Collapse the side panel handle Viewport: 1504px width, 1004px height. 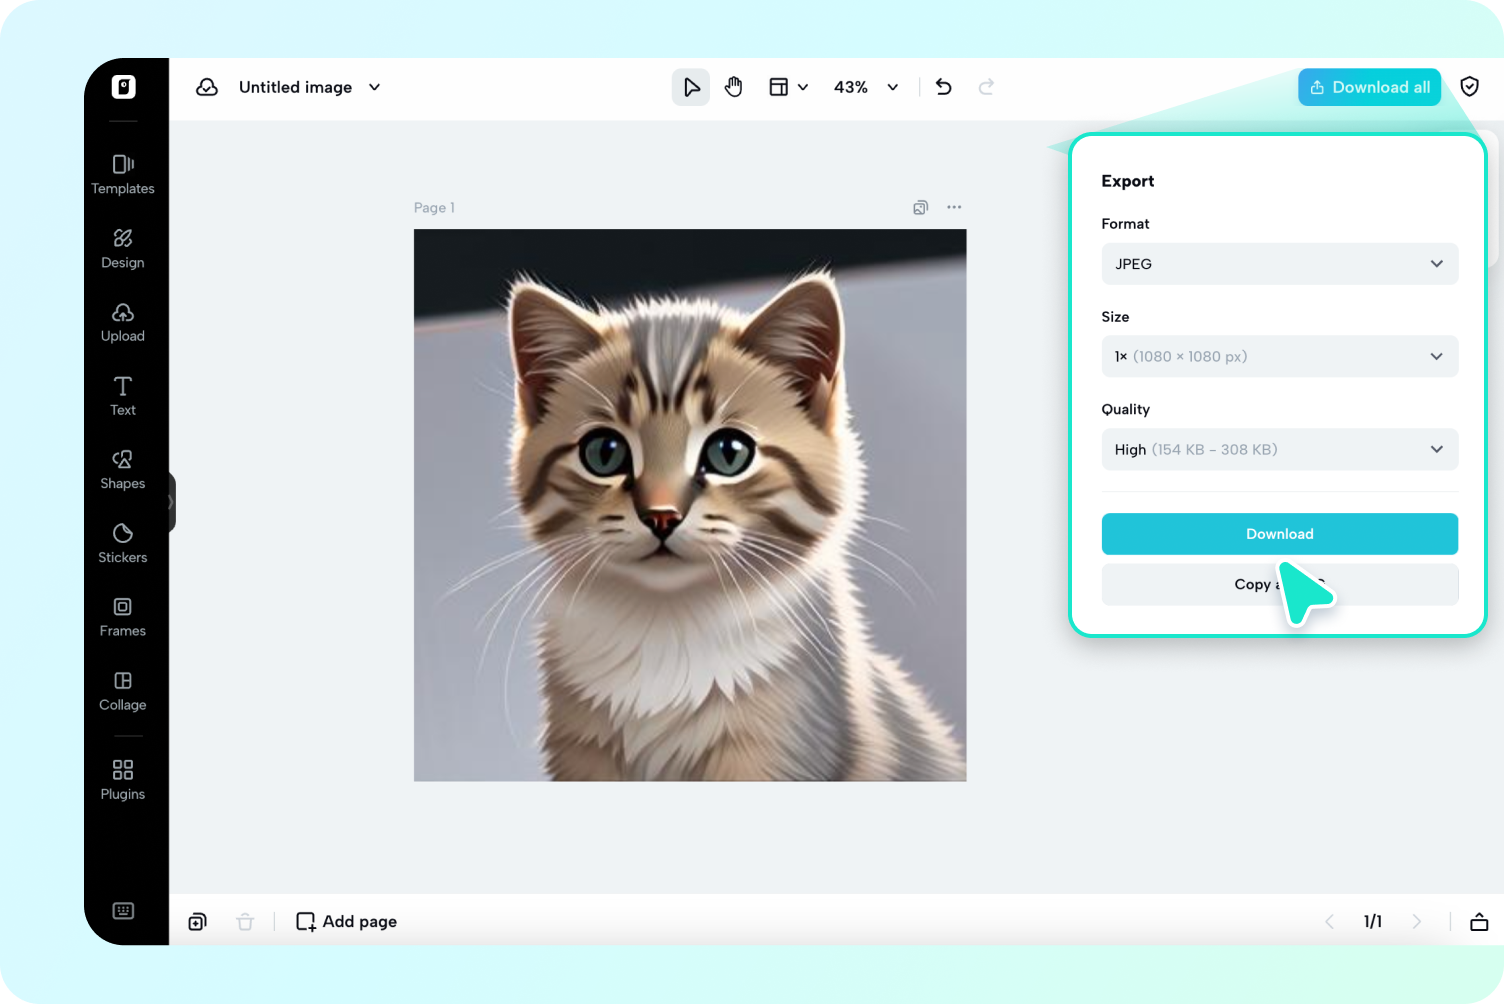click(x=172, y=502)
